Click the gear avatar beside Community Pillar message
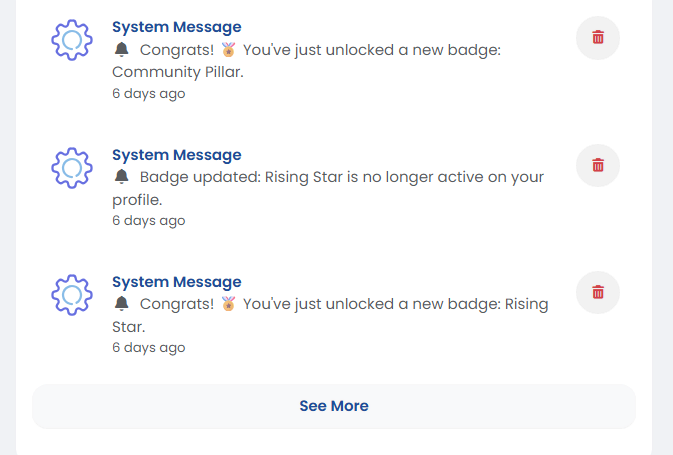This screenshot has height=455, width=673. click(72, 40)
